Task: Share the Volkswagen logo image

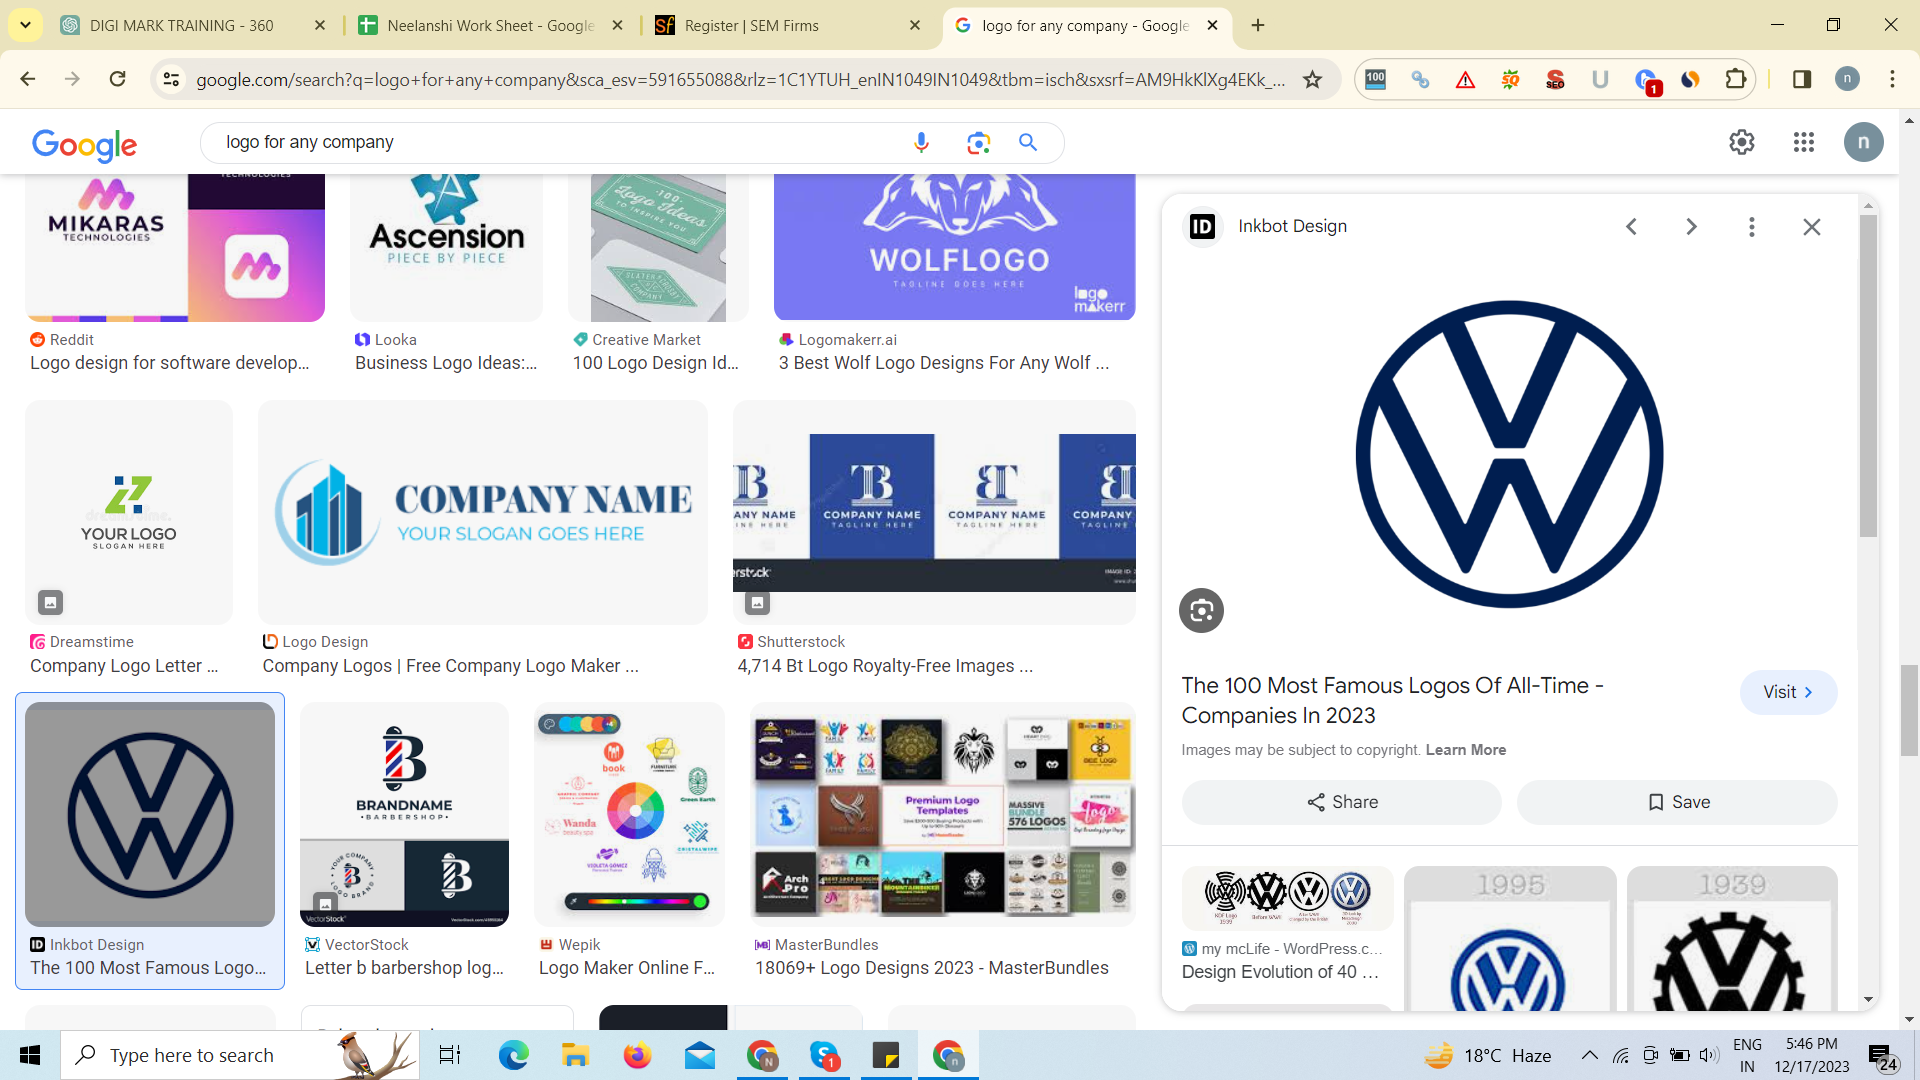Action: 1341,802
